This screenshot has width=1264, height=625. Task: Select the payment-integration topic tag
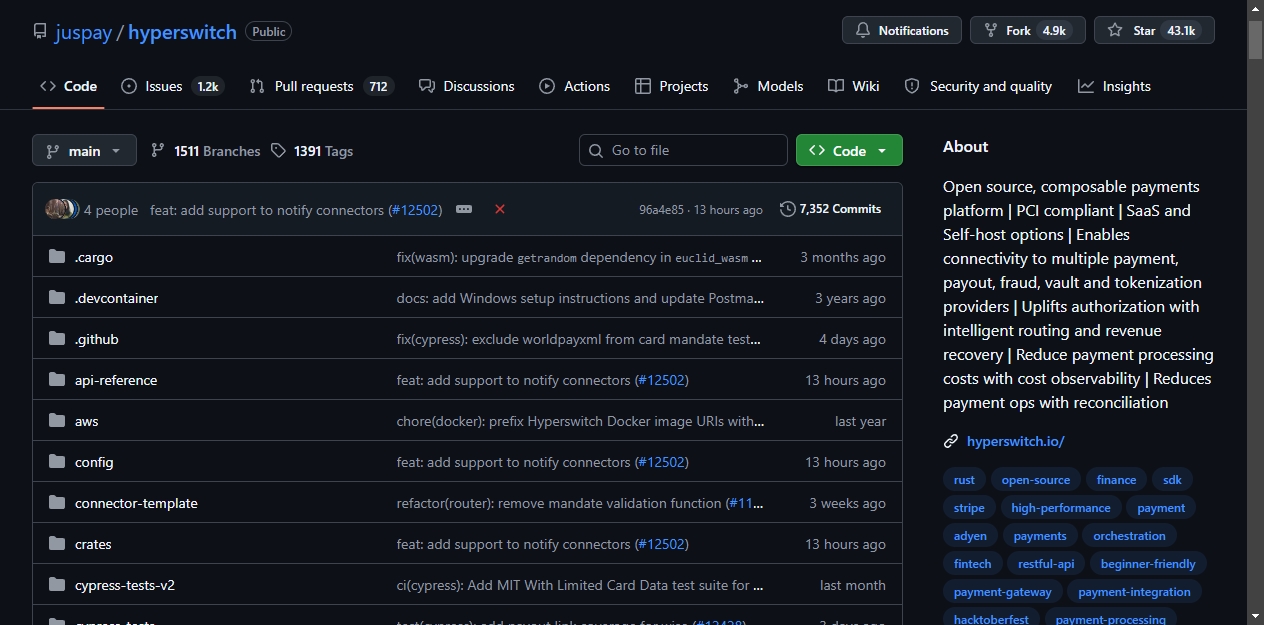click(1134, 592)
